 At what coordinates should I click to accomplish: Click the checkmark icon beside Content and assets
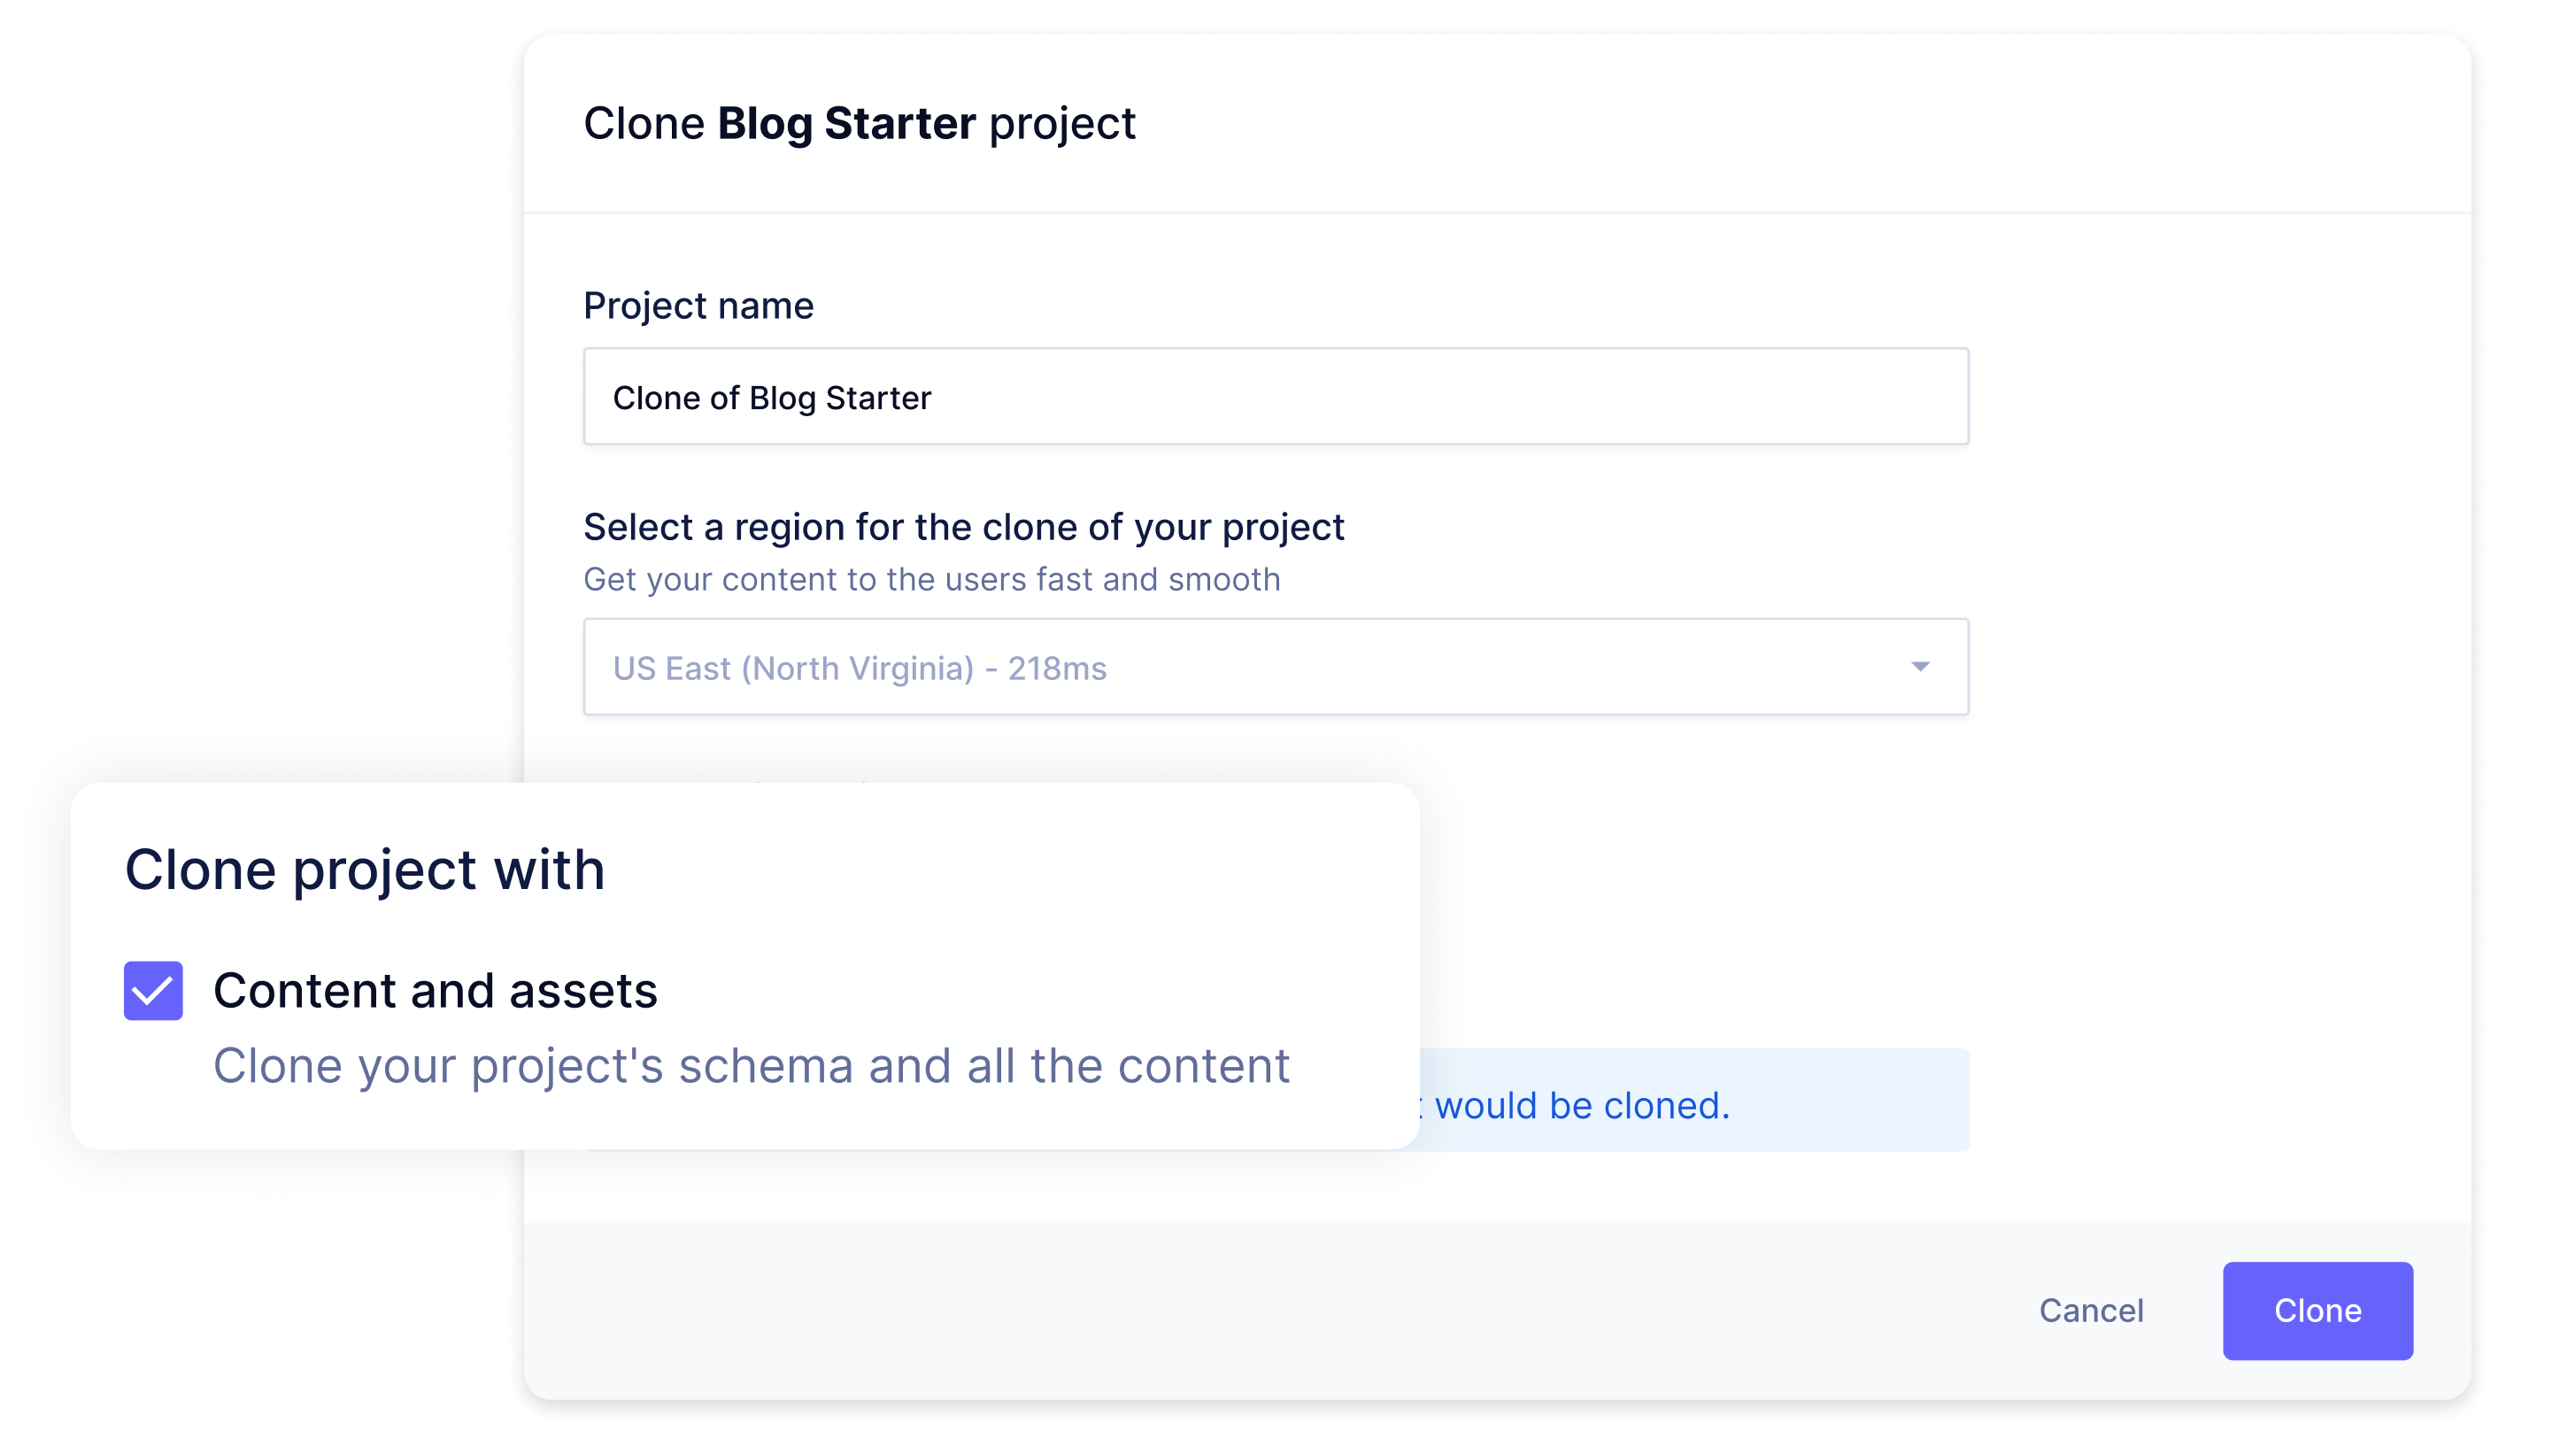tap(153, 991)
